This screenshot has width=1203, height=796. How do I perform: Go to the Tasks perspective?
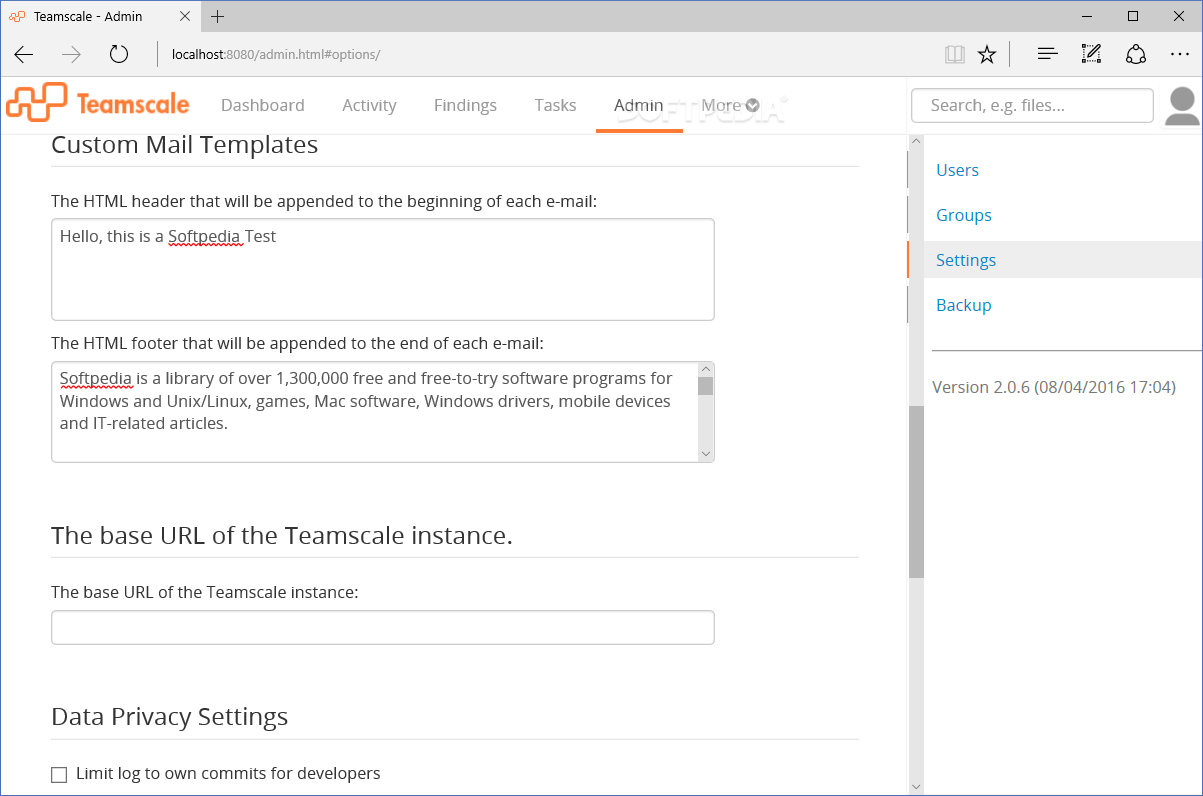pyautogui.click(x=555, y=105)
